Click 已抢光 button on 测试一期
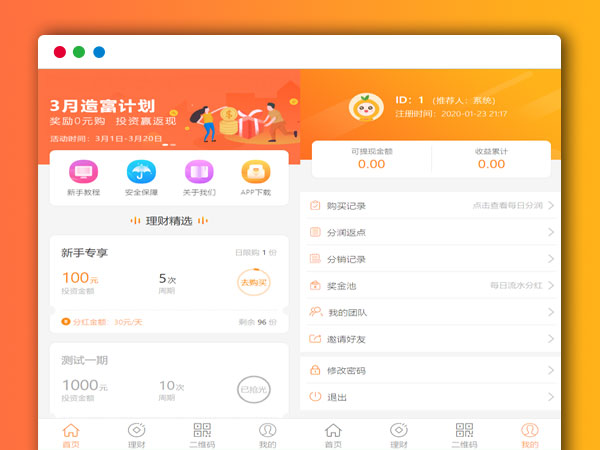 pos(254,390)
